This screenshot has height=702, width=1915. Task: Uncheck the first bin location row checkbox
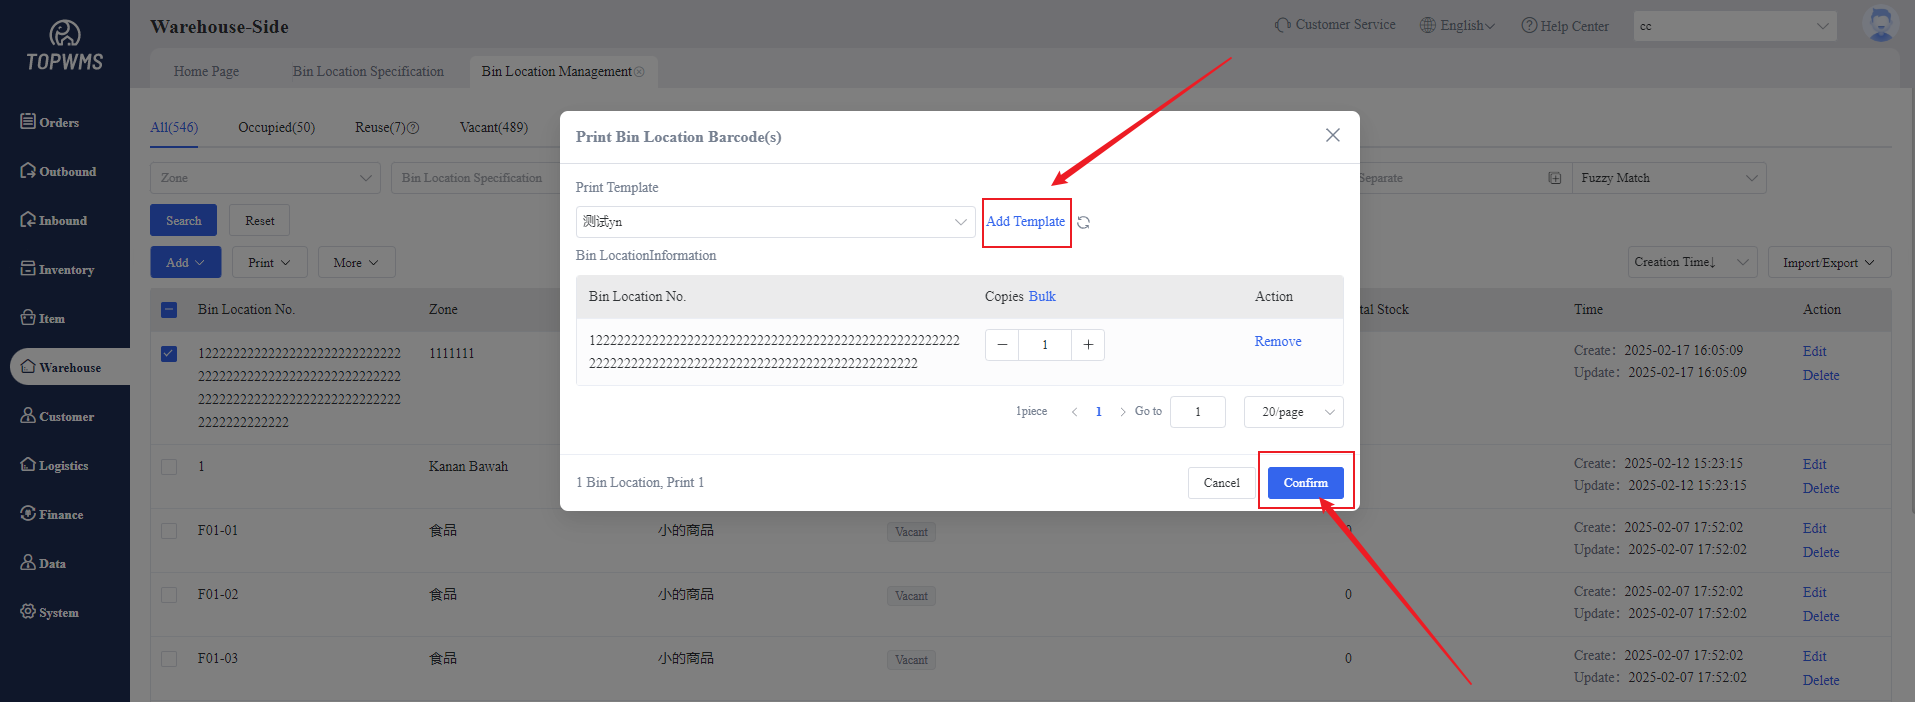click(x=169, y=354)
